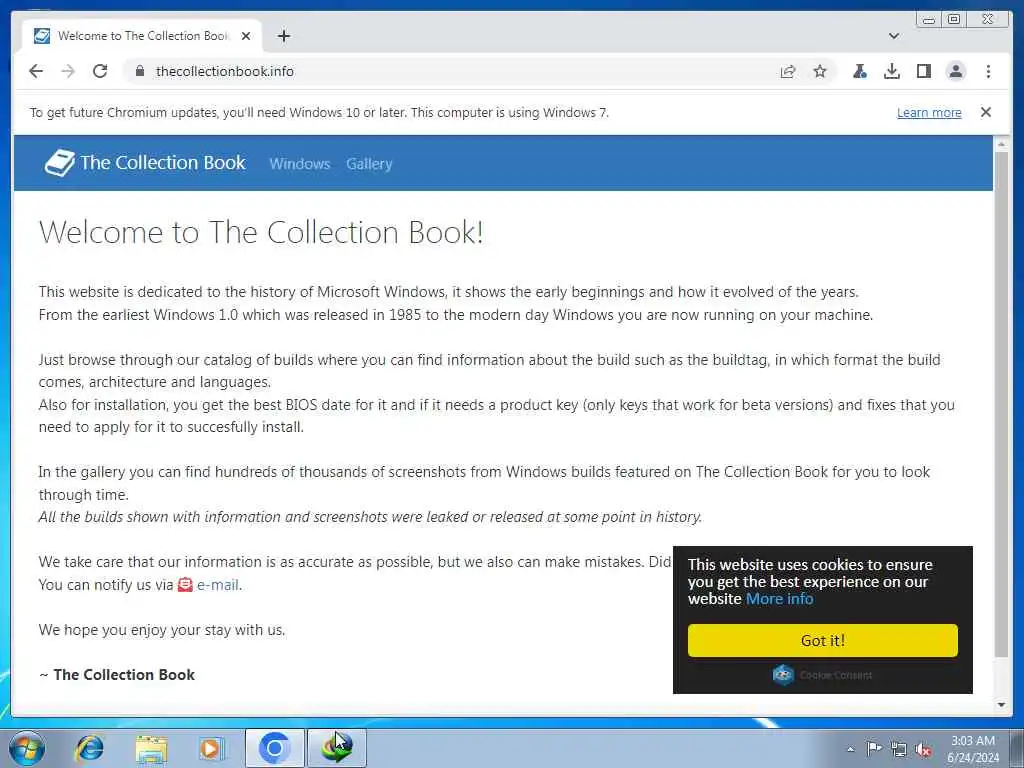Screen dimensions: 1024x768
Task: Click the share page icon in address bar
Action: tap(788, 71)
